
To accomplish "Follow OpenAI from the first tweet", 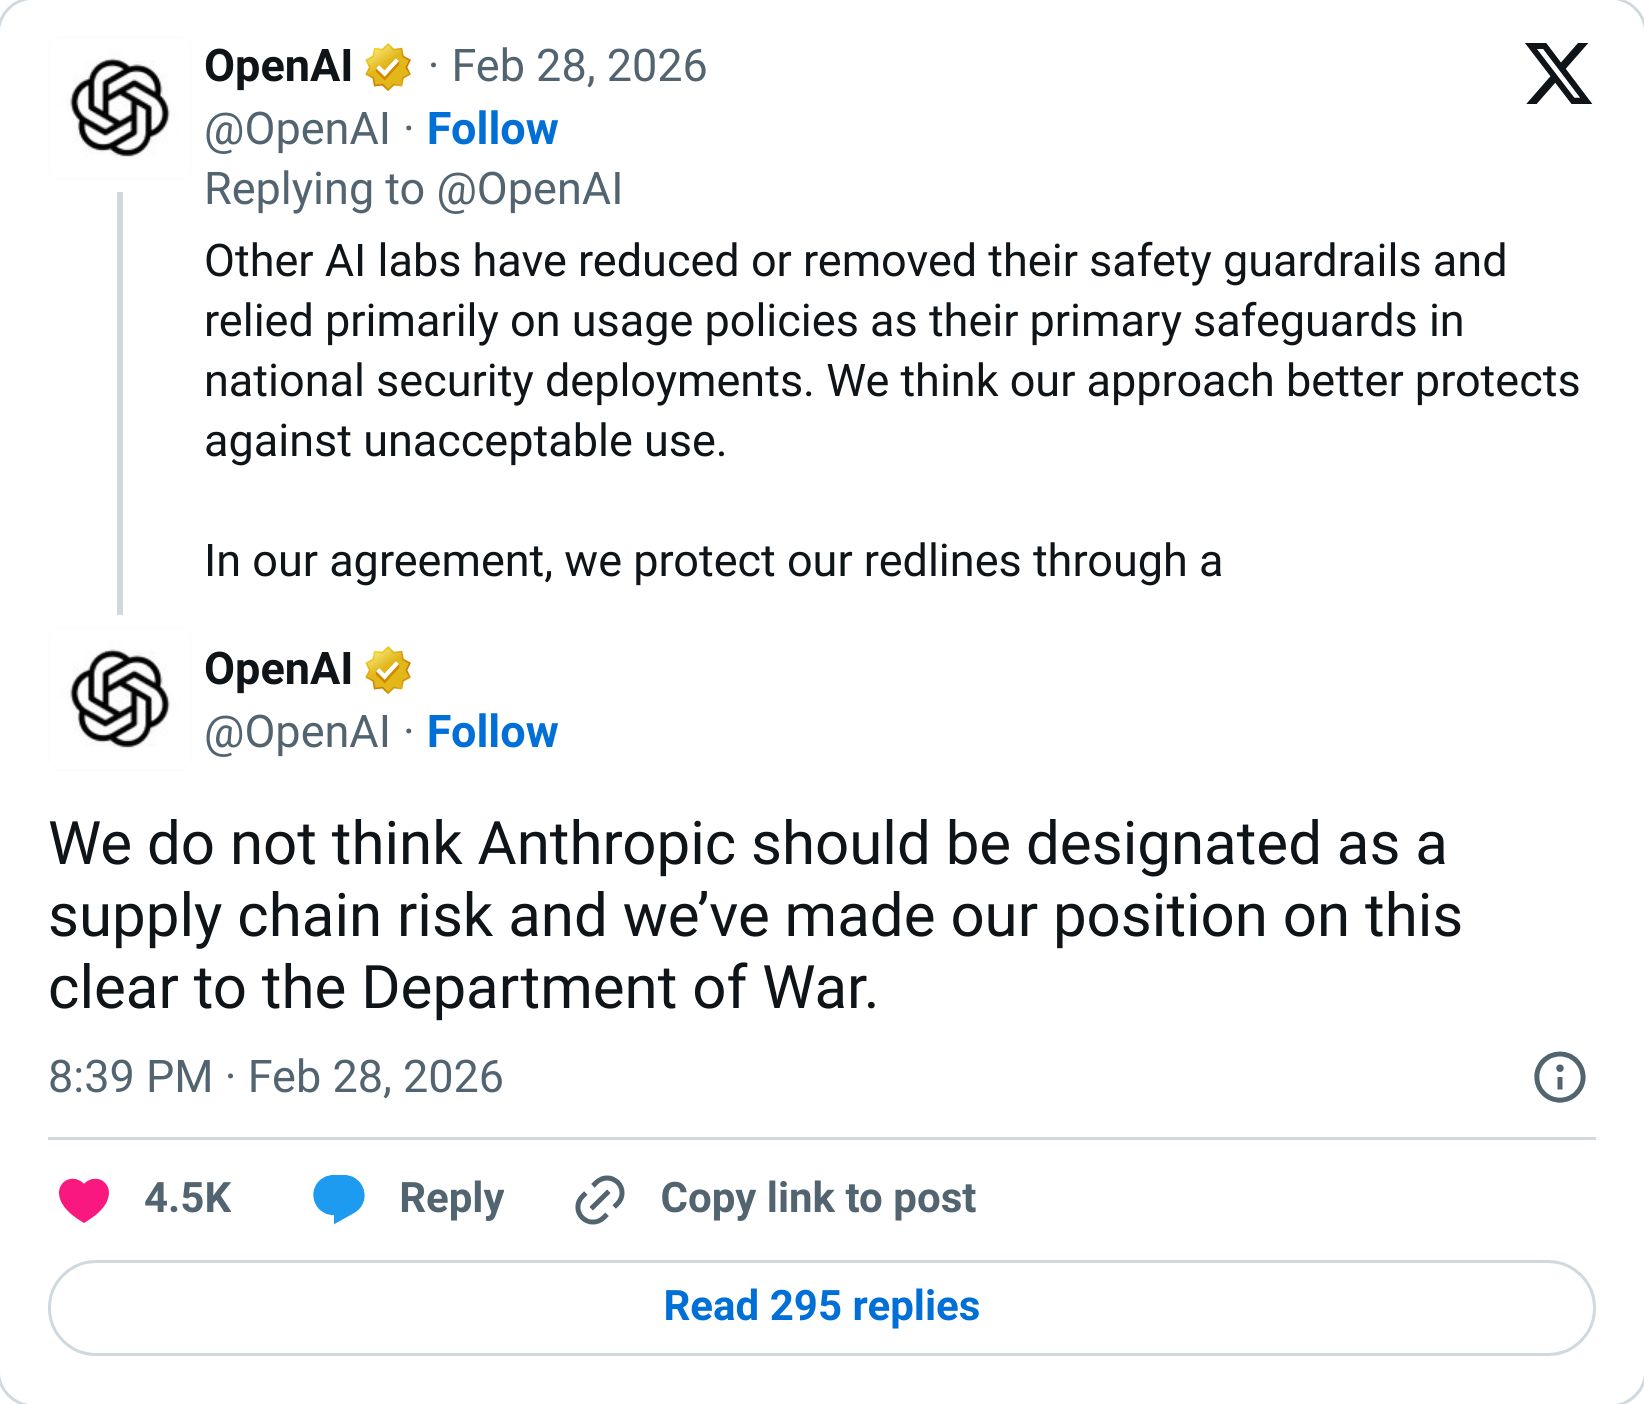I will (492, 128).
